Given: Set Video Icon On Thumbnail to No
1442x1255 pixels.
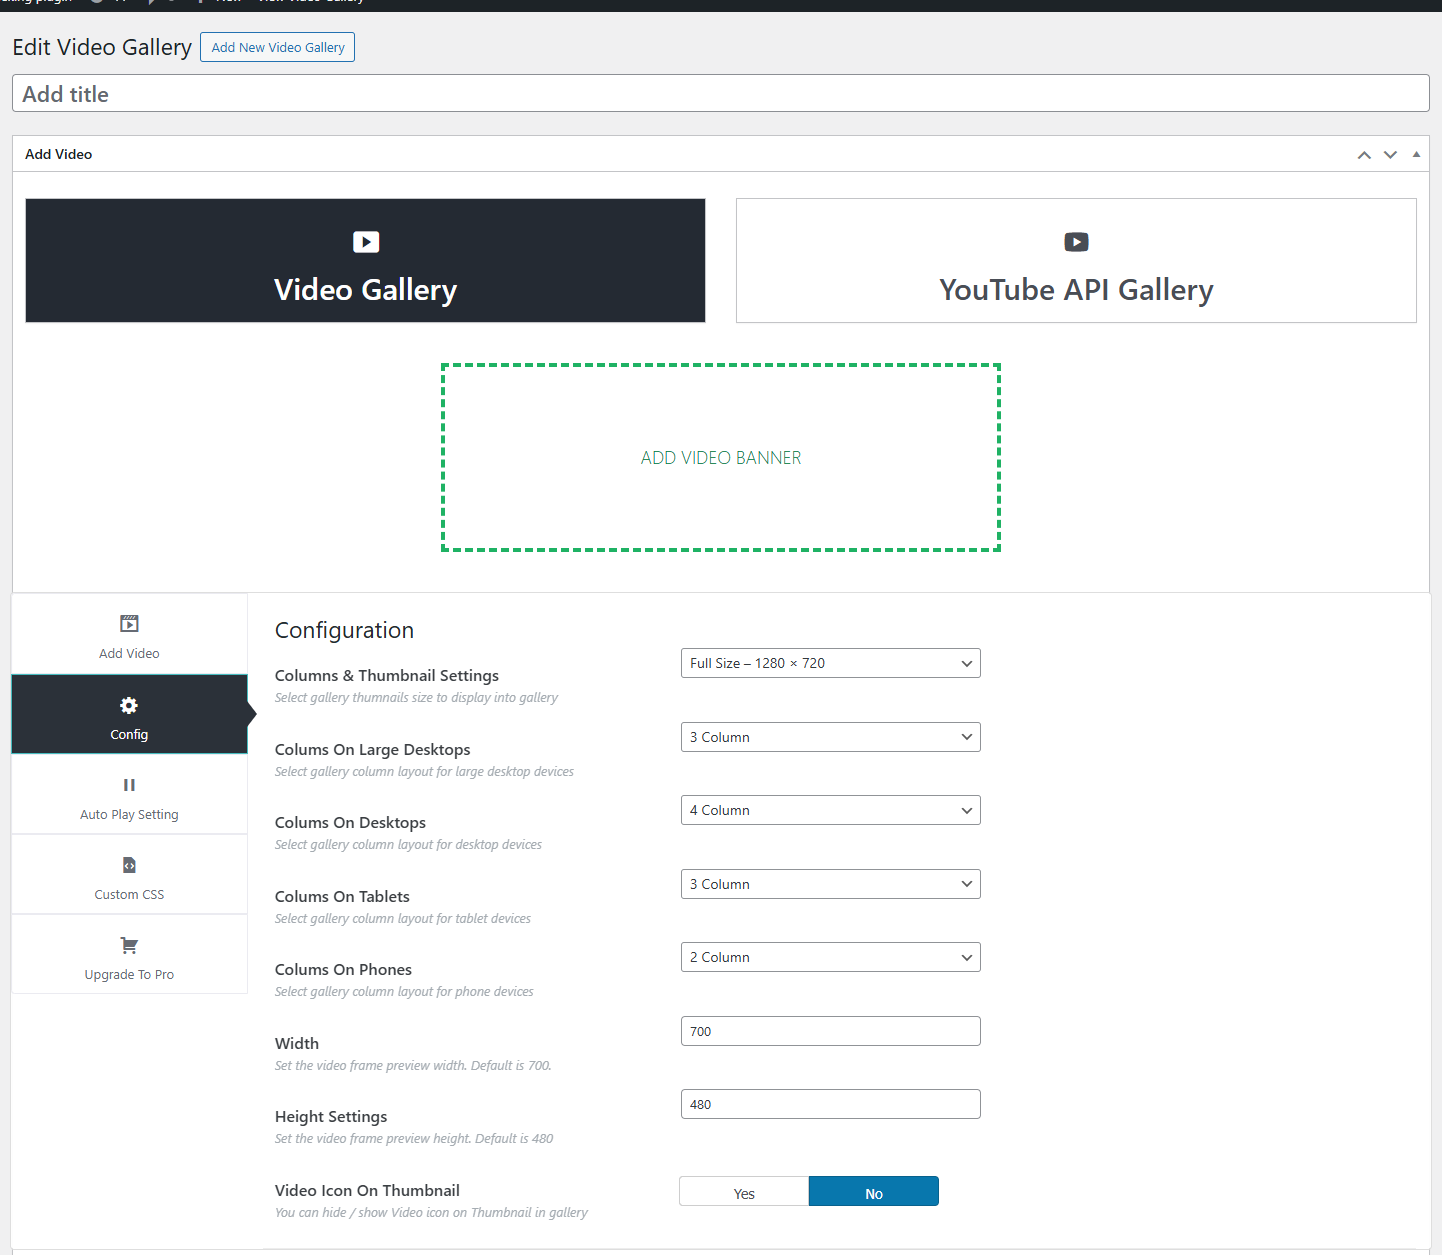Looking at the screenshot, I should tap(874, 1192).
